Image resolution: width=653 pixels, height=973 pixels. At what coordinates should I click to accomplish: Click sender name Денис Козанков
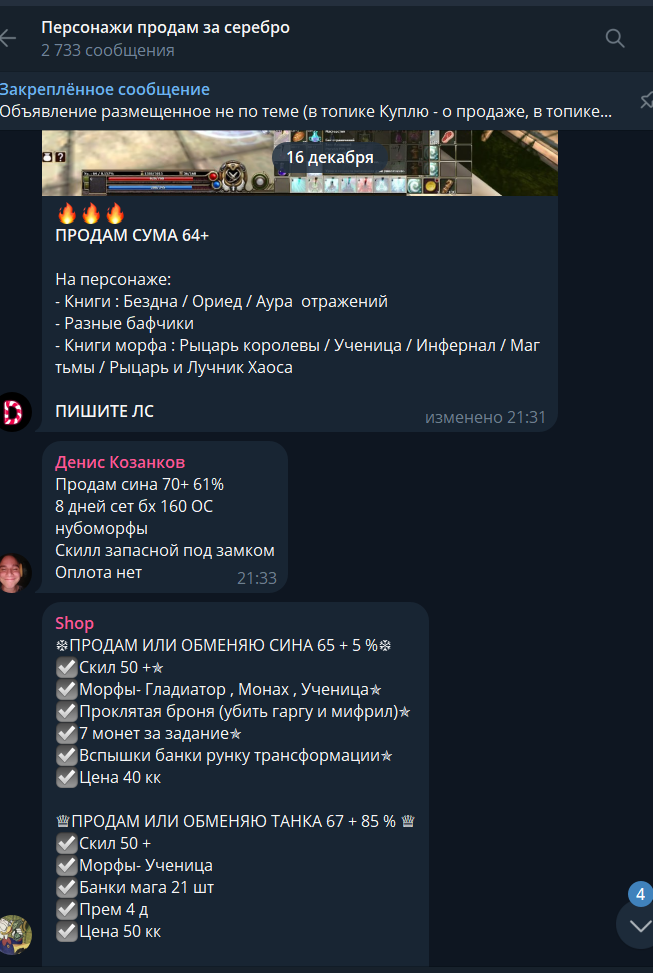click(x=120, y=462)
